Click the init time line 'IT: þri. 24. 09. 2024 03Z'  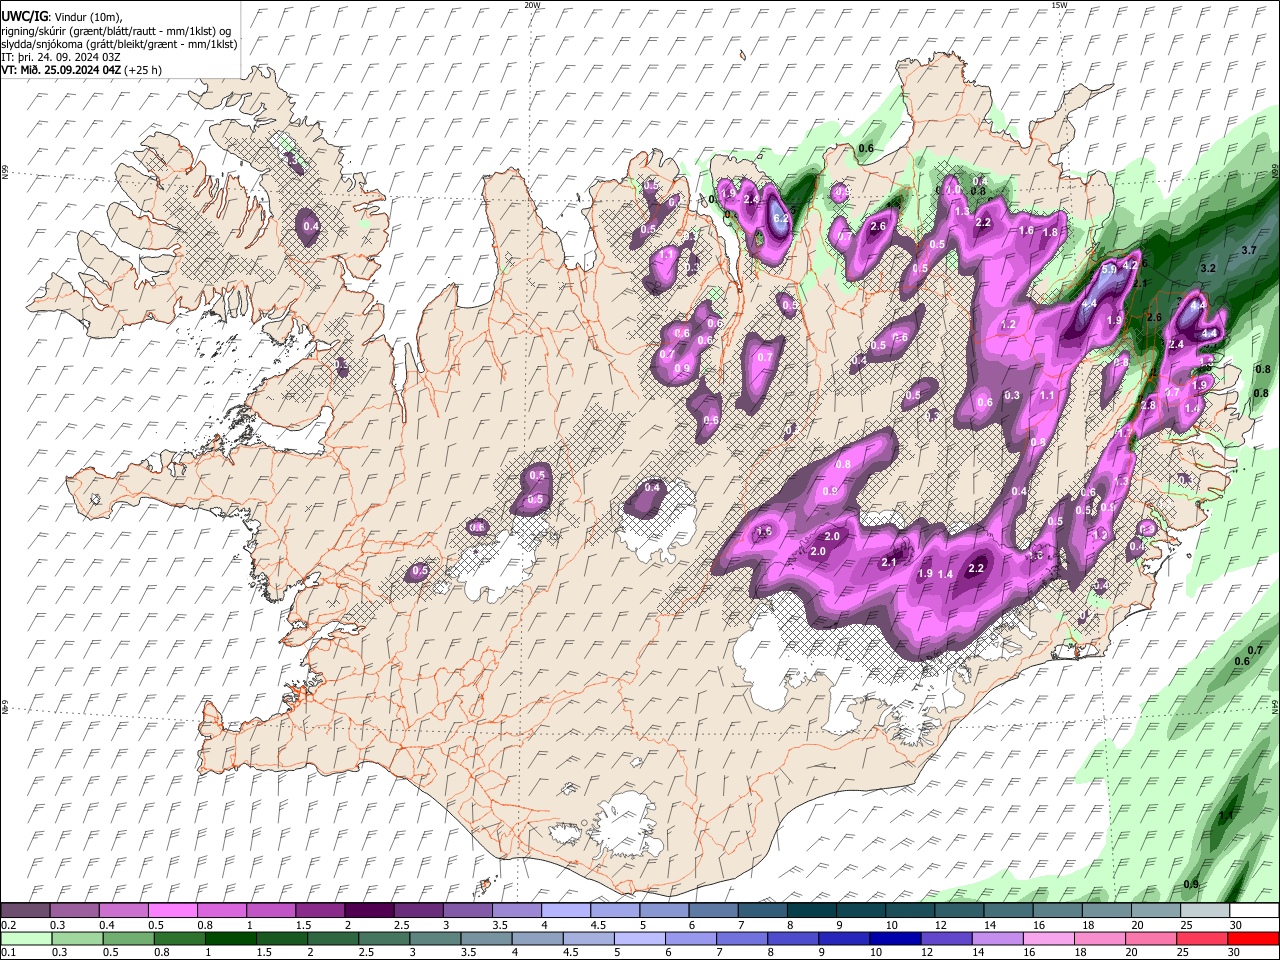61,57
